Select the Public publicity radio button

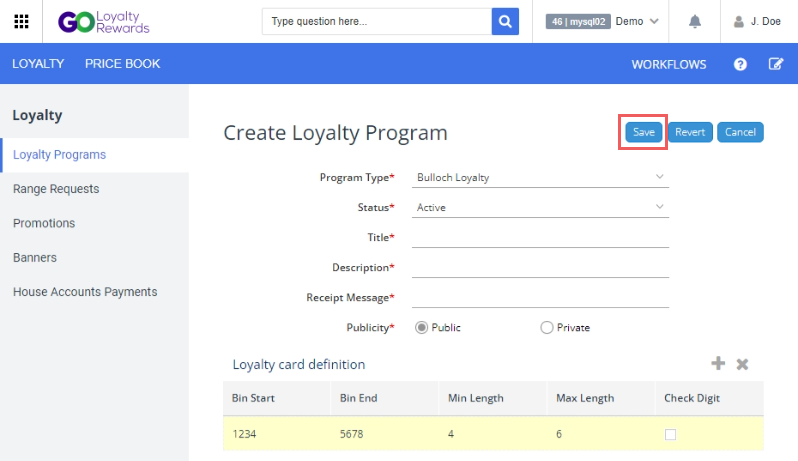tap(421, 327)
